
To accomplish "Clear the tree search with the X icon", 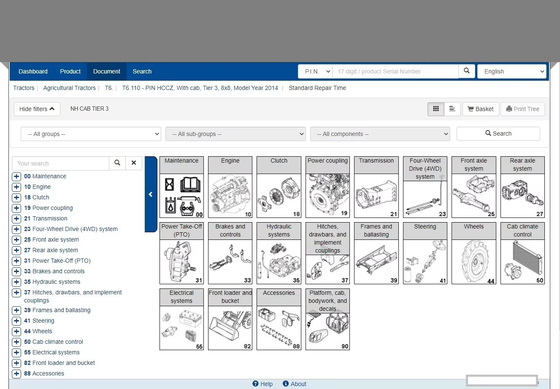I will click(x=134, y=163).
